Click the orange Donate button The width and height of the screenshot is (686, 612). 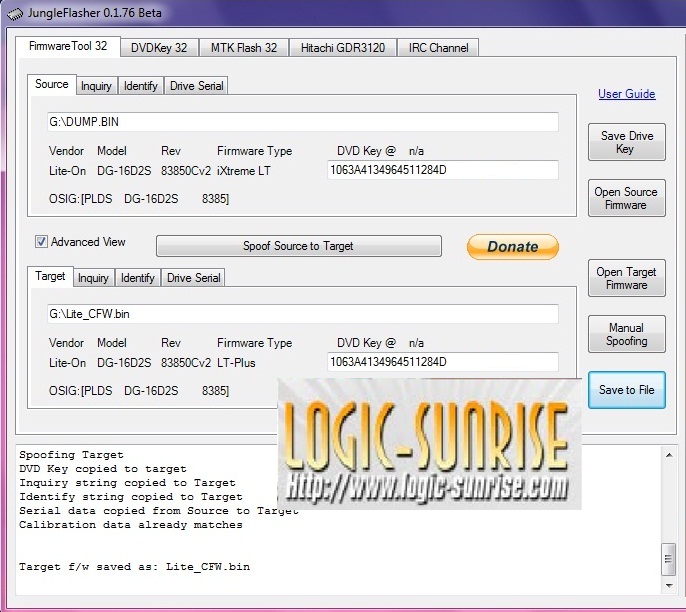tap(513, 247)
